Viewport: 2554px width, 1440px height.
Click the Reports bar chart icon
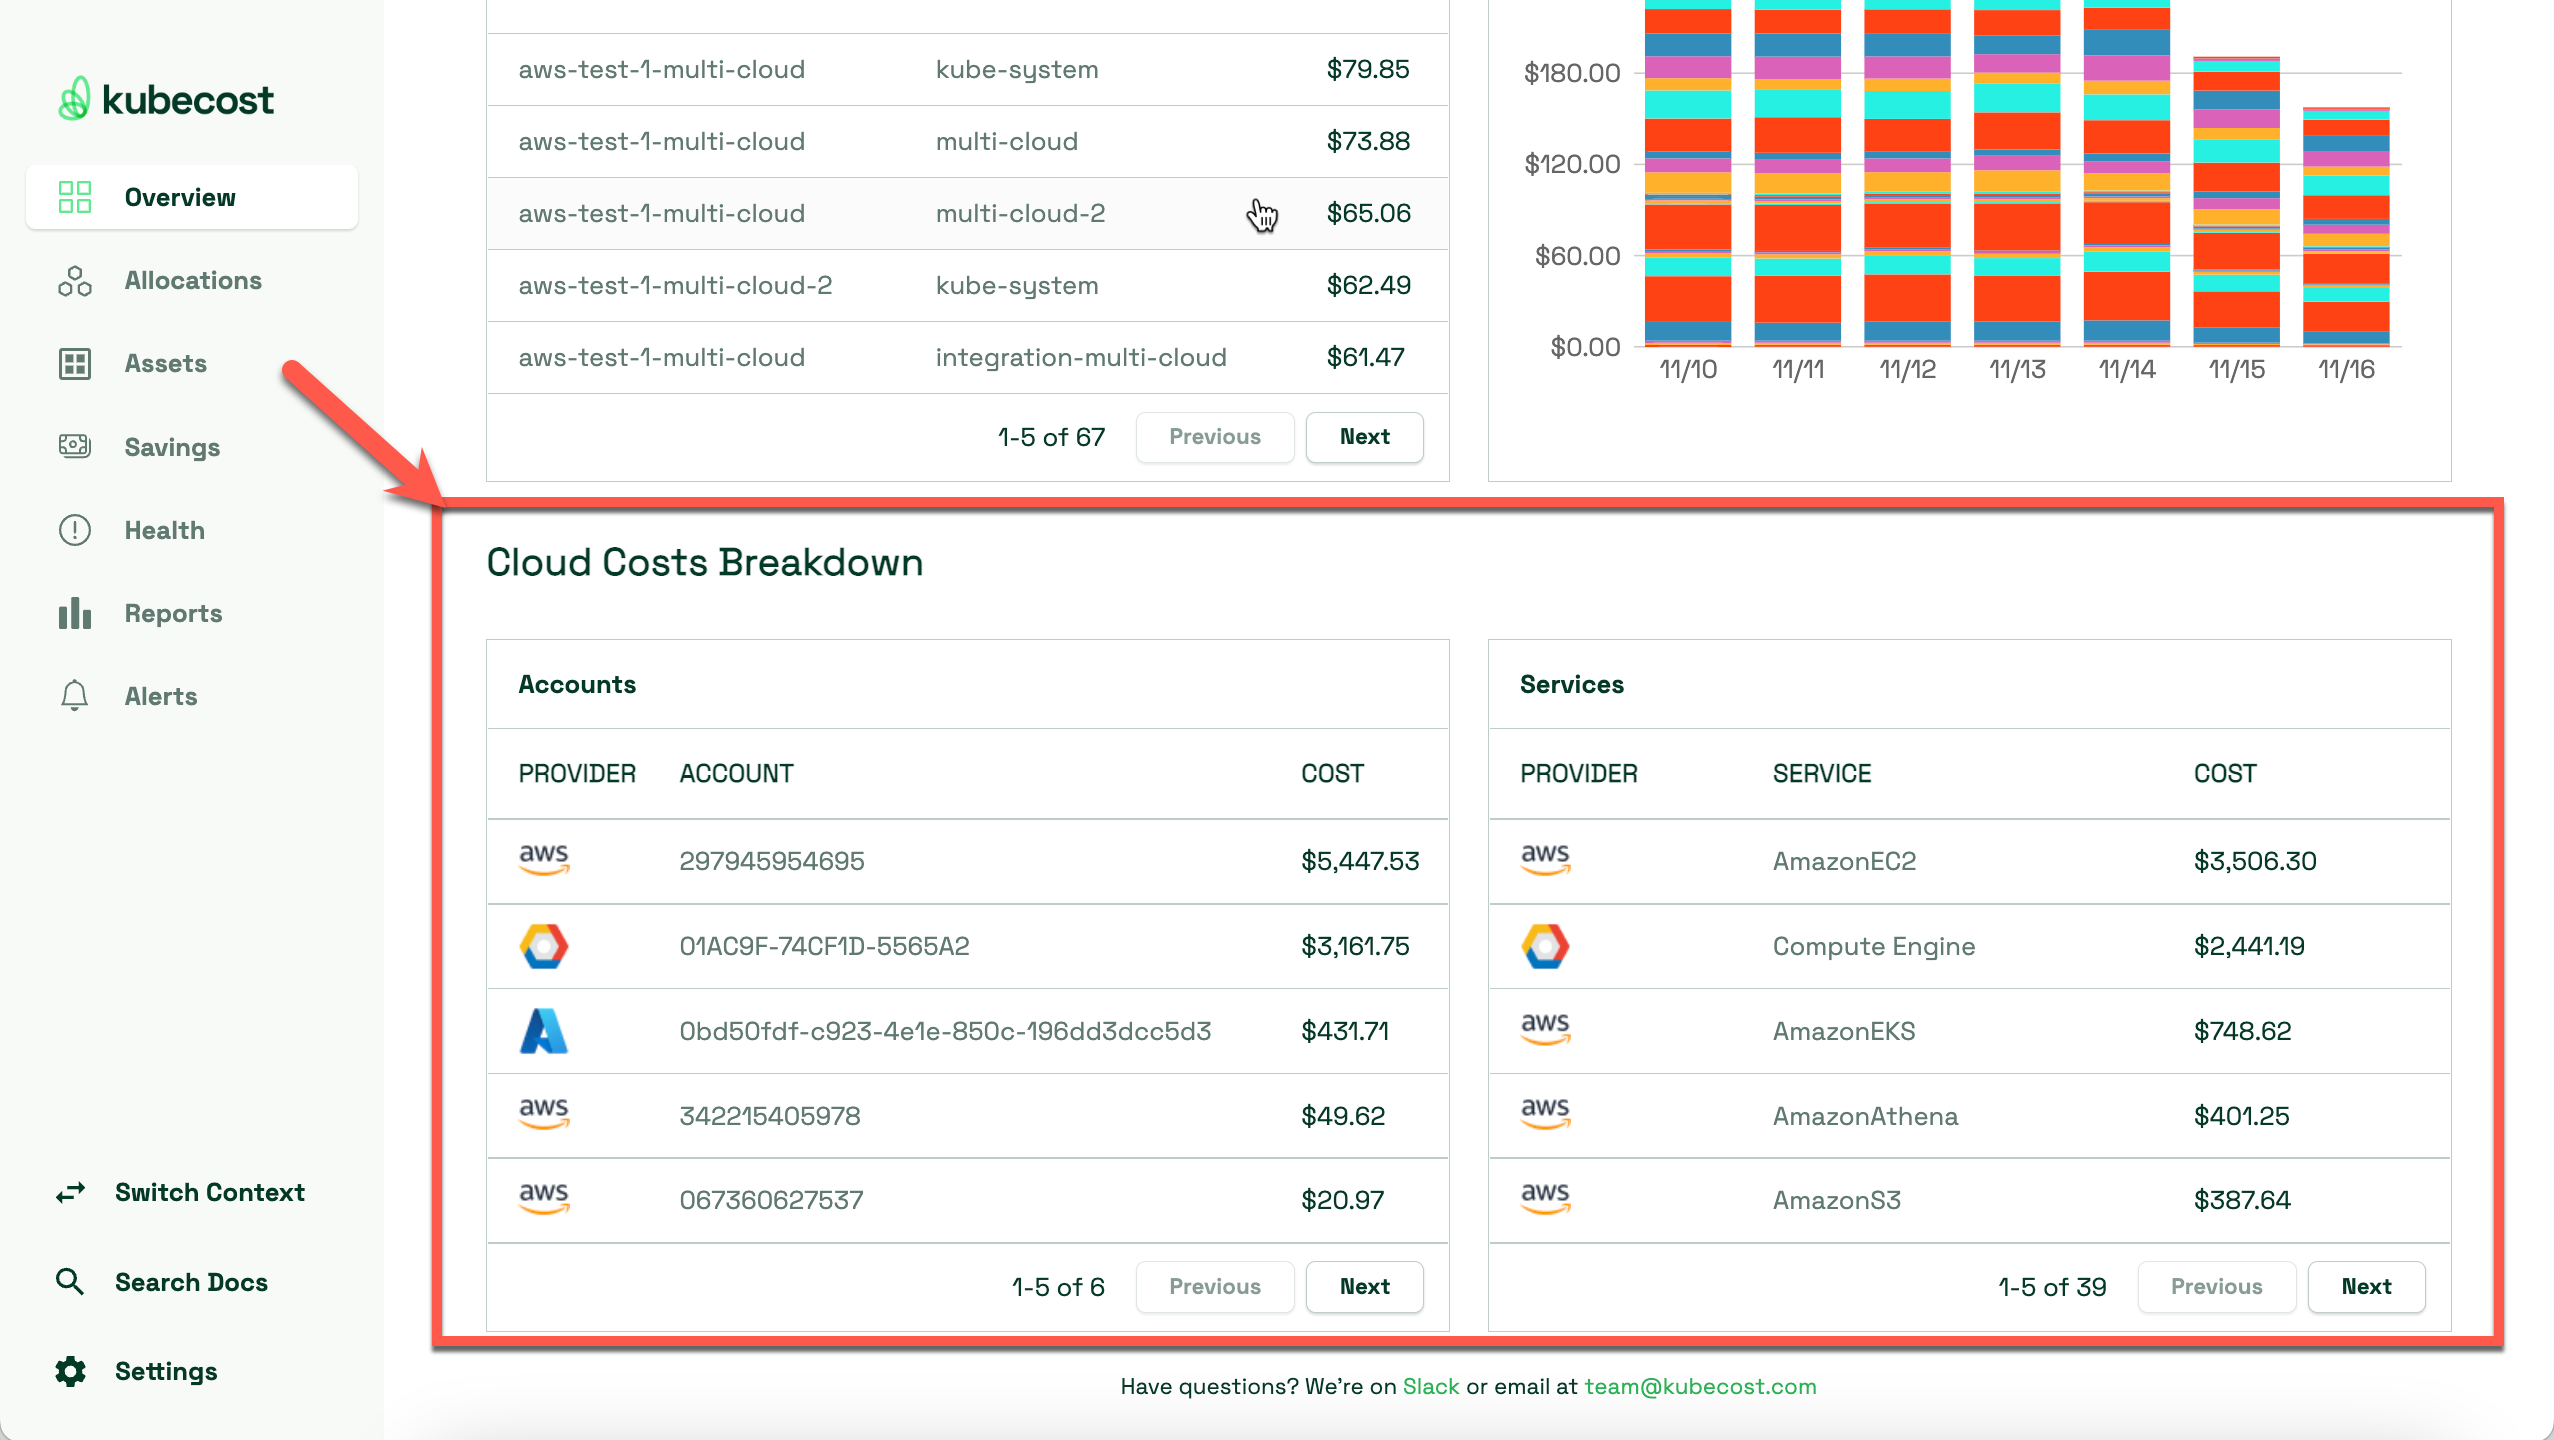[x=75, y=613]
